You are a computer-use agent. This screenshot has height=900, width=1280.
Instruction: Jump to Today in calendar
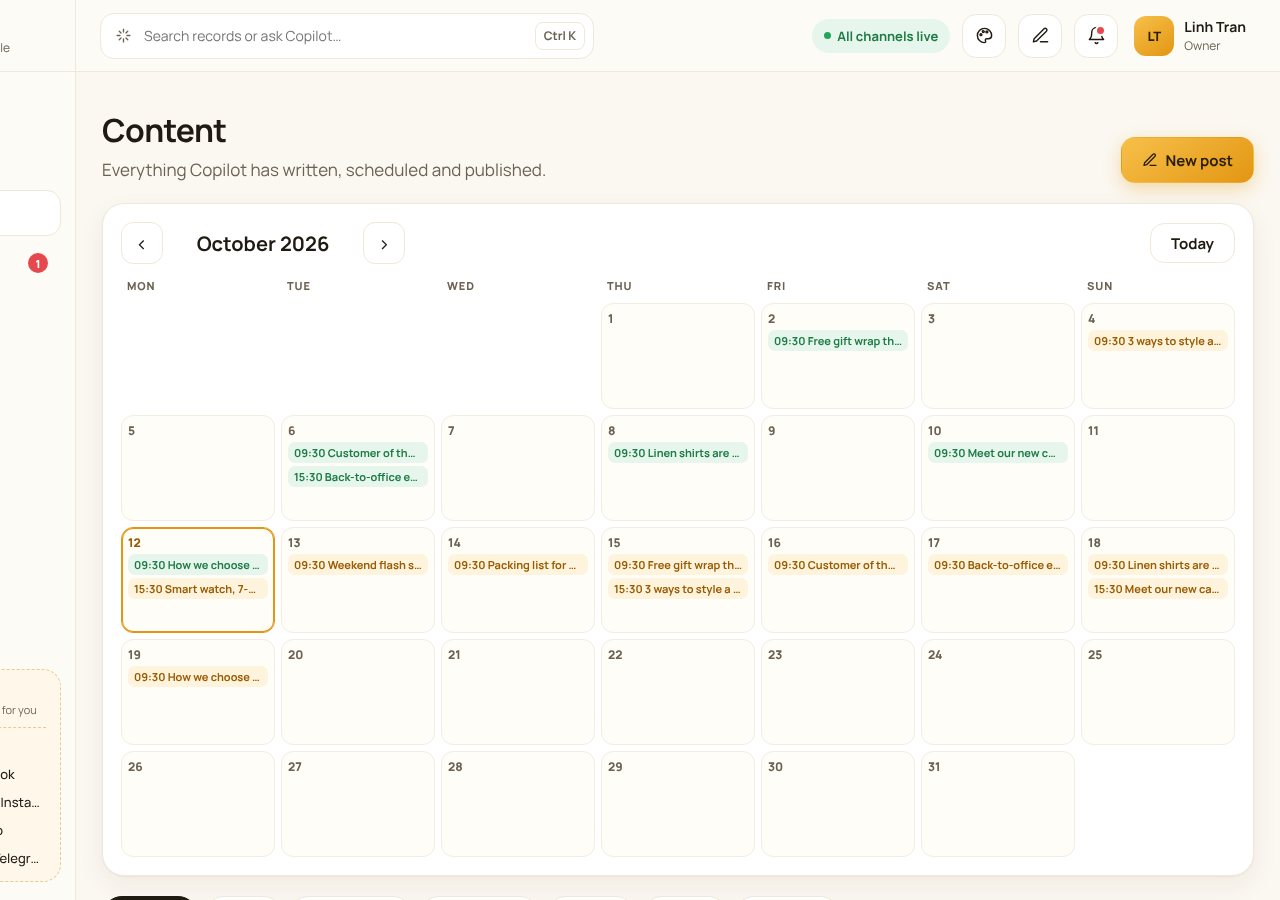click(1192, 243)
